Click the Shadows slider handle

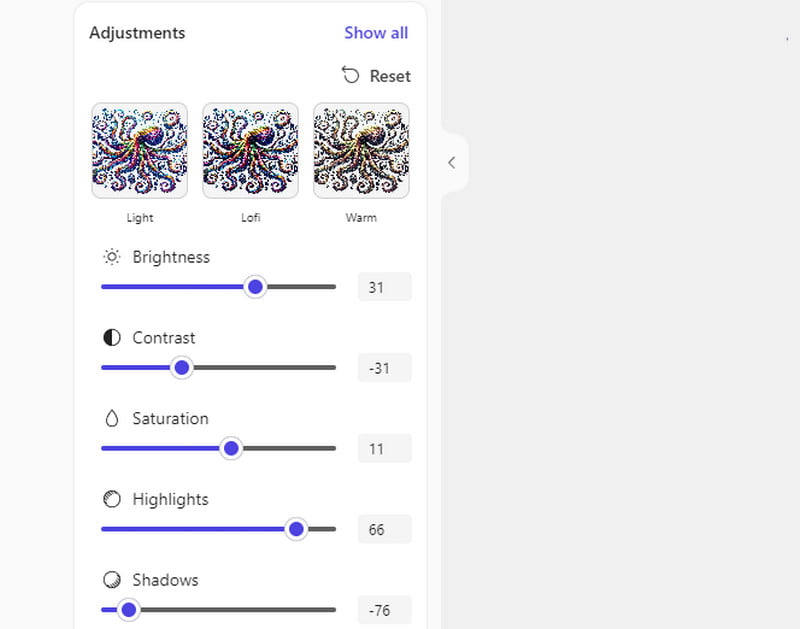coord(128,609)
